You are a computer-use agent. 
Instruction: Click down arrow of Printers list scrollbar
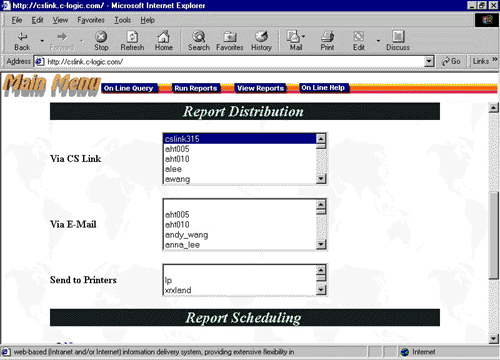(321, 290)
